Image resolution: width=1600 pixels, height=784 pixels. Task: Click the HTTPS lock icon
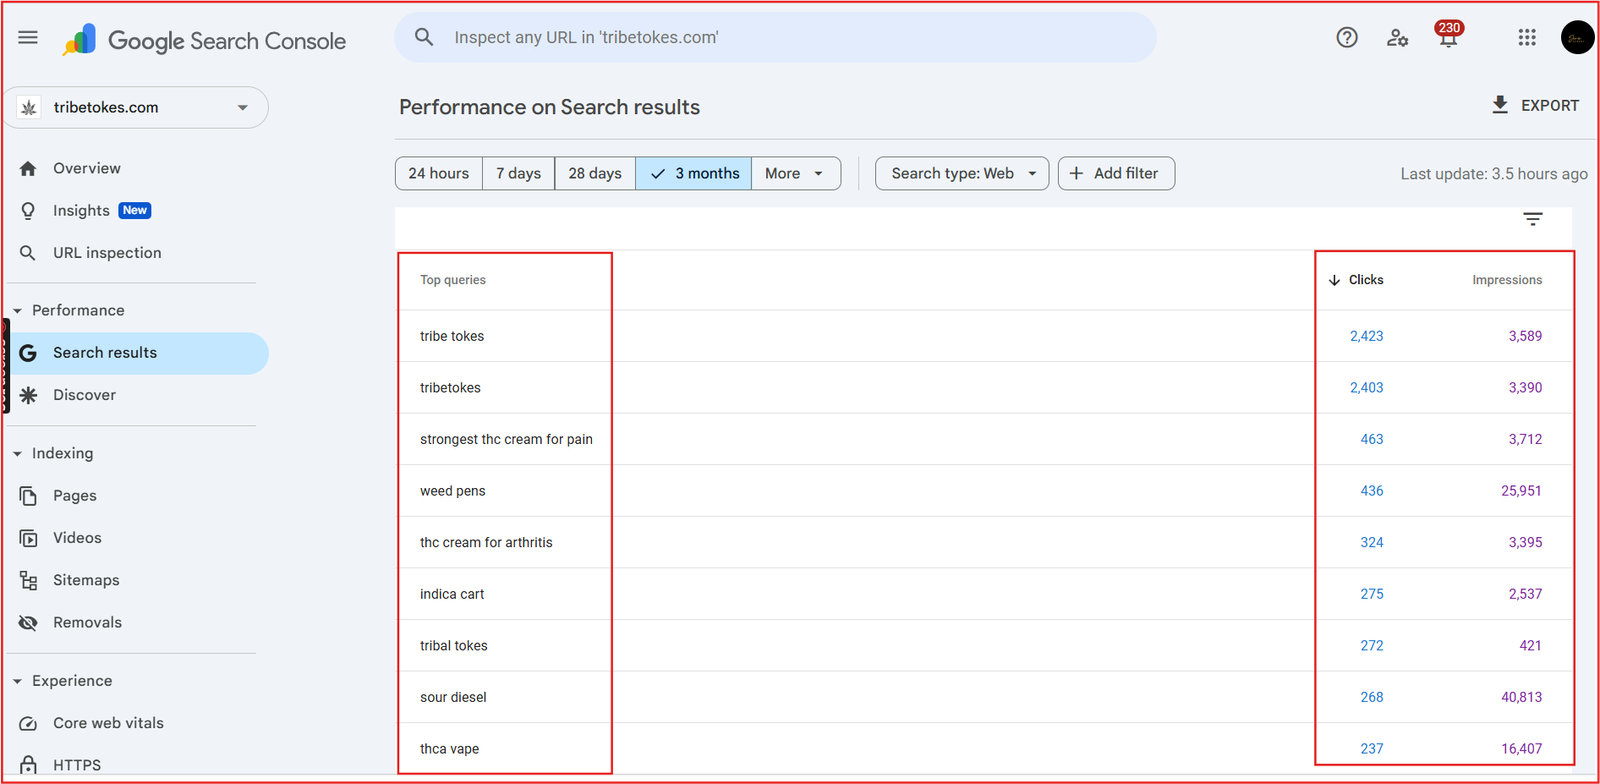point(28,765)
